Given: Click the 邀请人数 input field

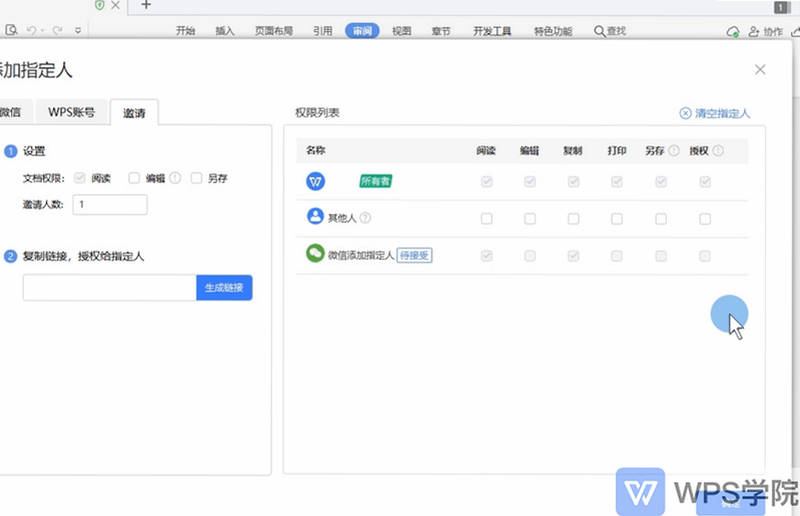Looking at the screenshot, I should pyautogui.click(x=110, y=205).
